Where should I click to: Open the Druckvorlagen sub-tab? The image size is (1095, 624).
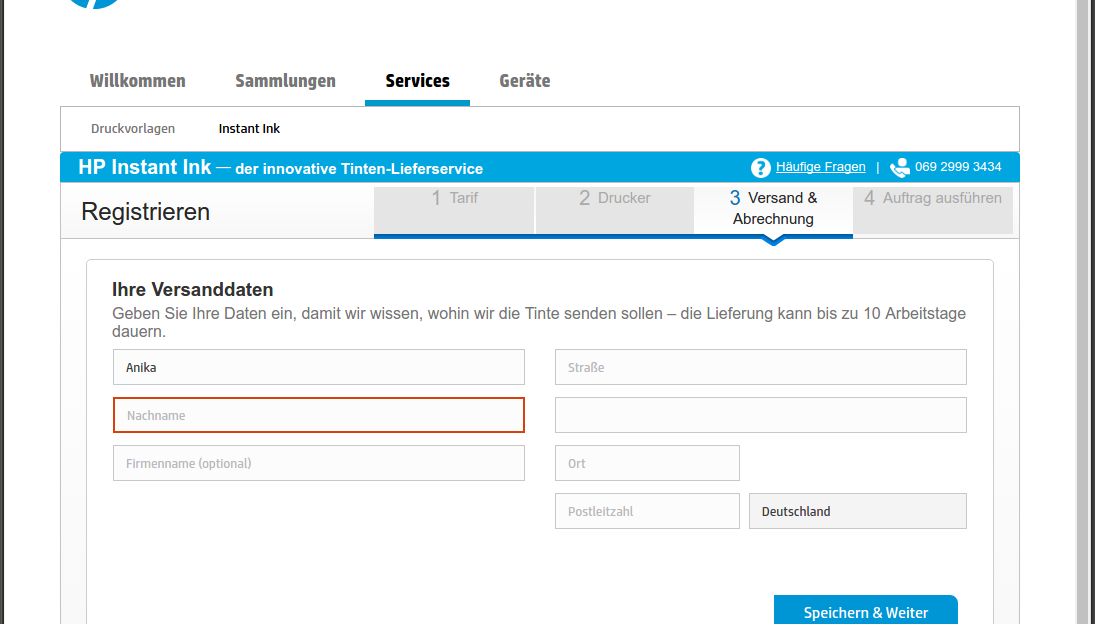[x=133, y=128]
